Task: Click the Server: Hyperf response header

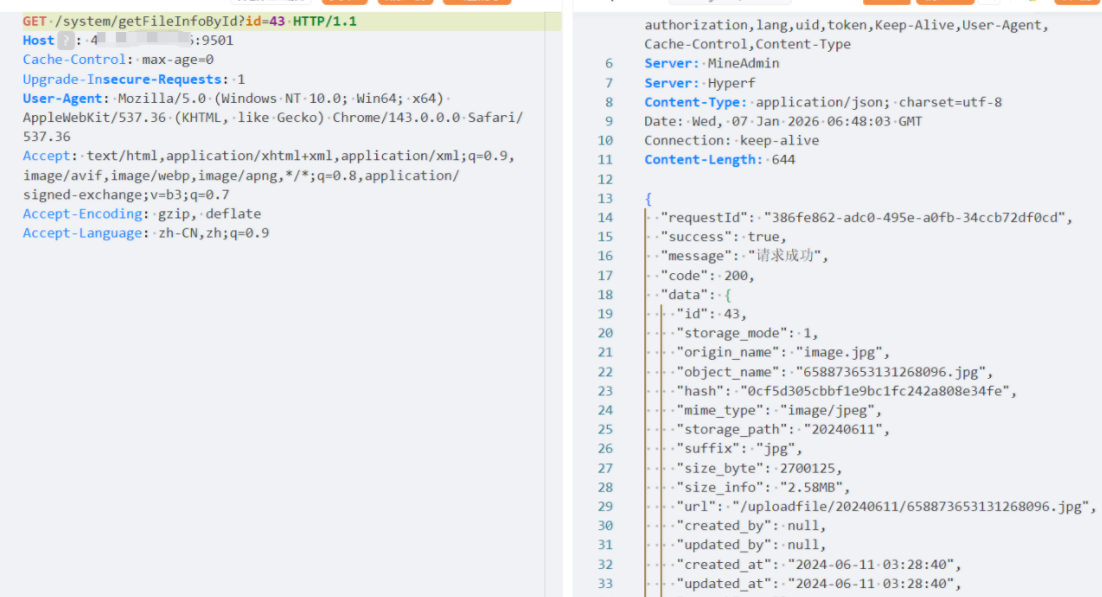Action: coord(699,83)
